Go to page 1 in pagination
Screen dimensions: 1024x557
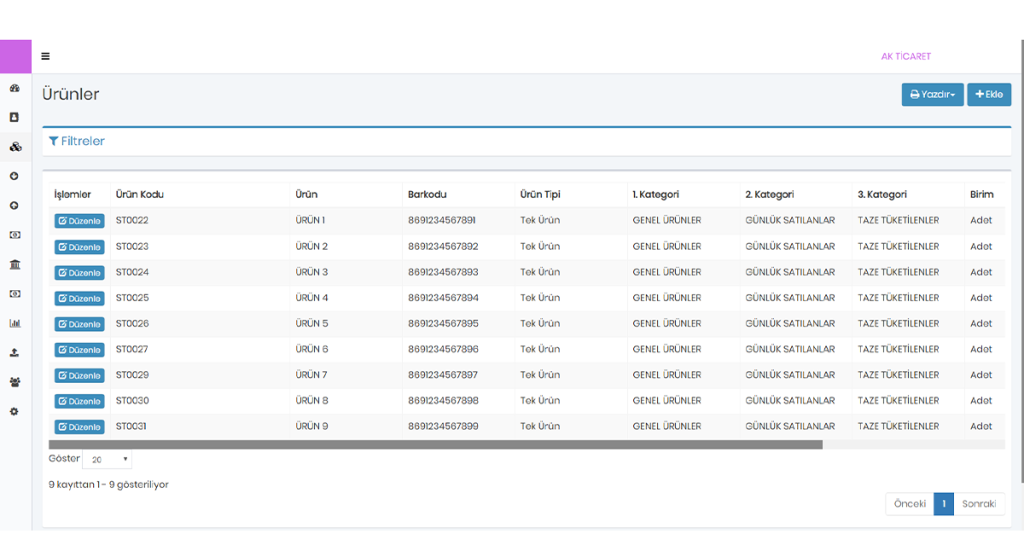[943, 504]
